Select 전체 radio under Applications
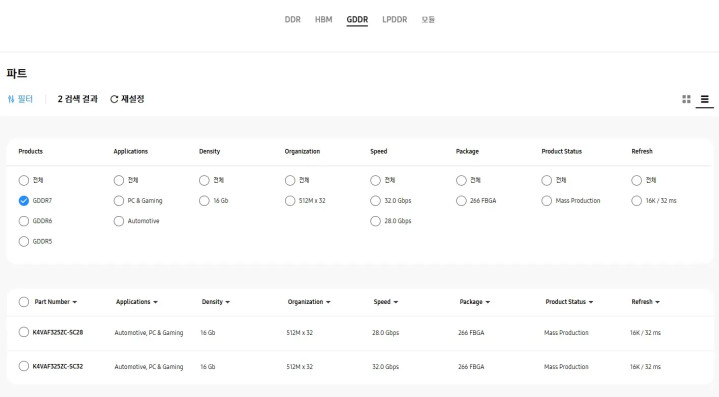The height and width of the screenshot is (397, 719). point(119,180)
